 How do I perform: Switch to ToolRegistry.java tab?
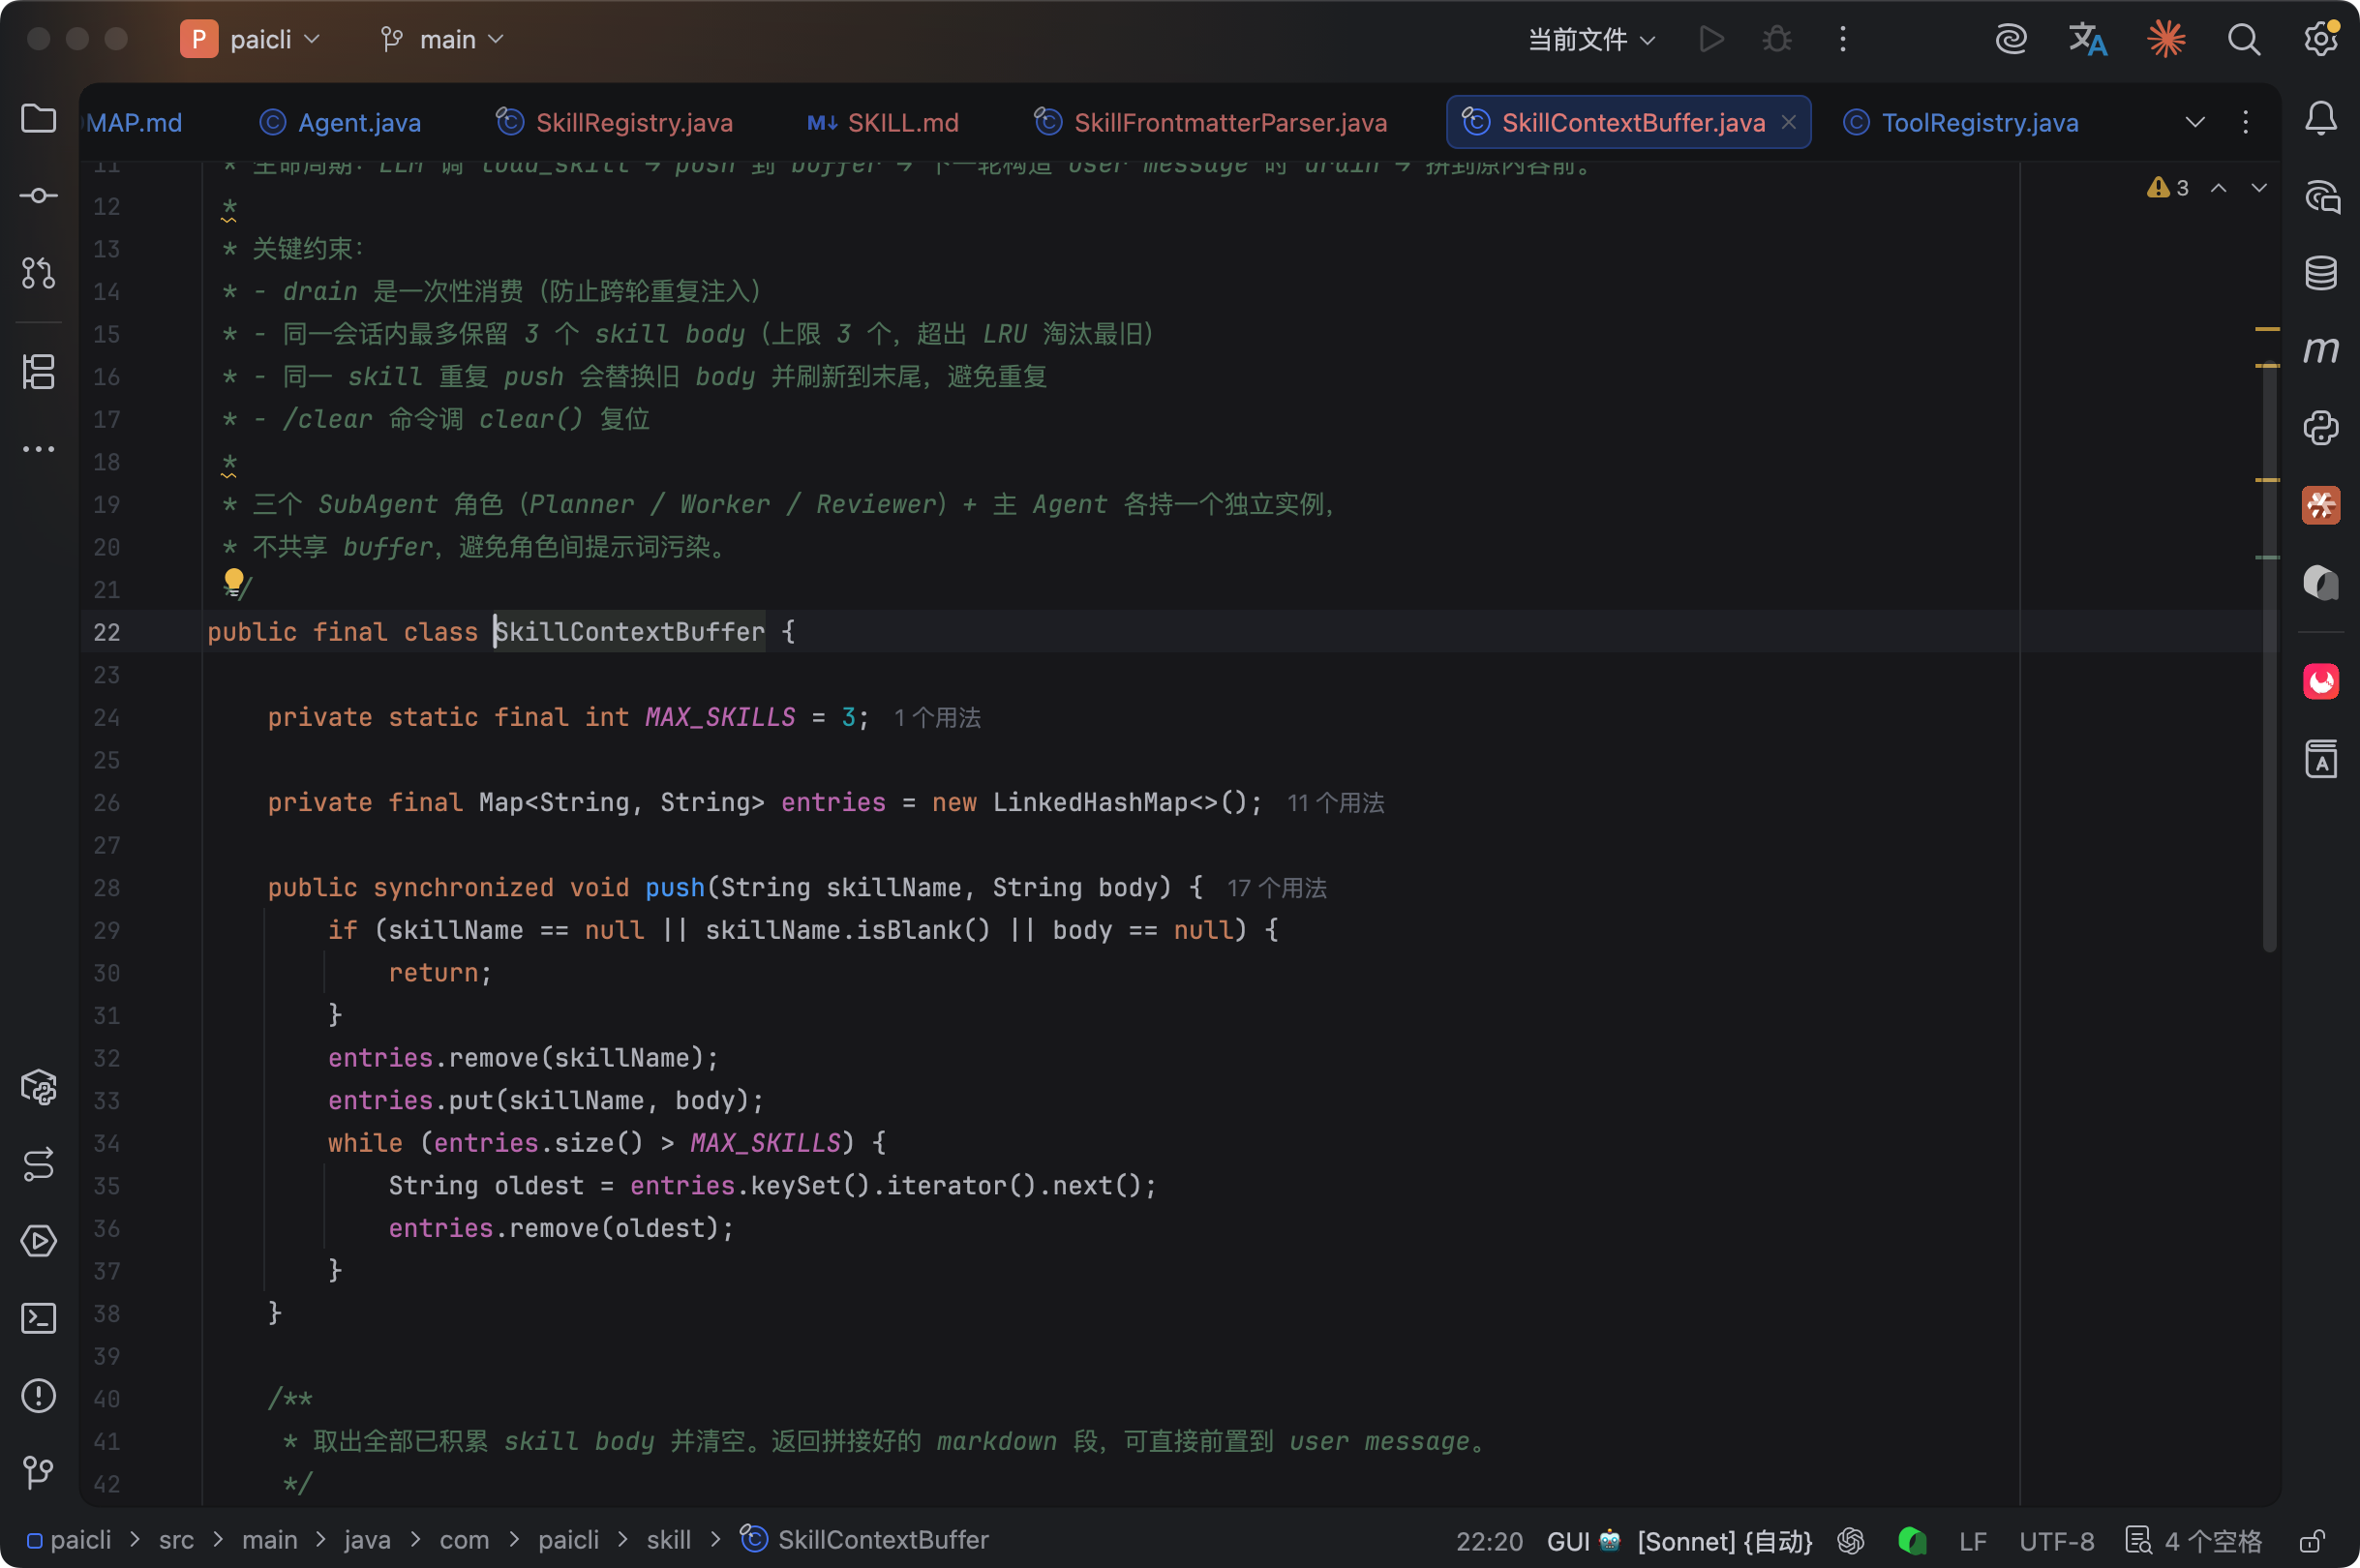click(1961, 122)
